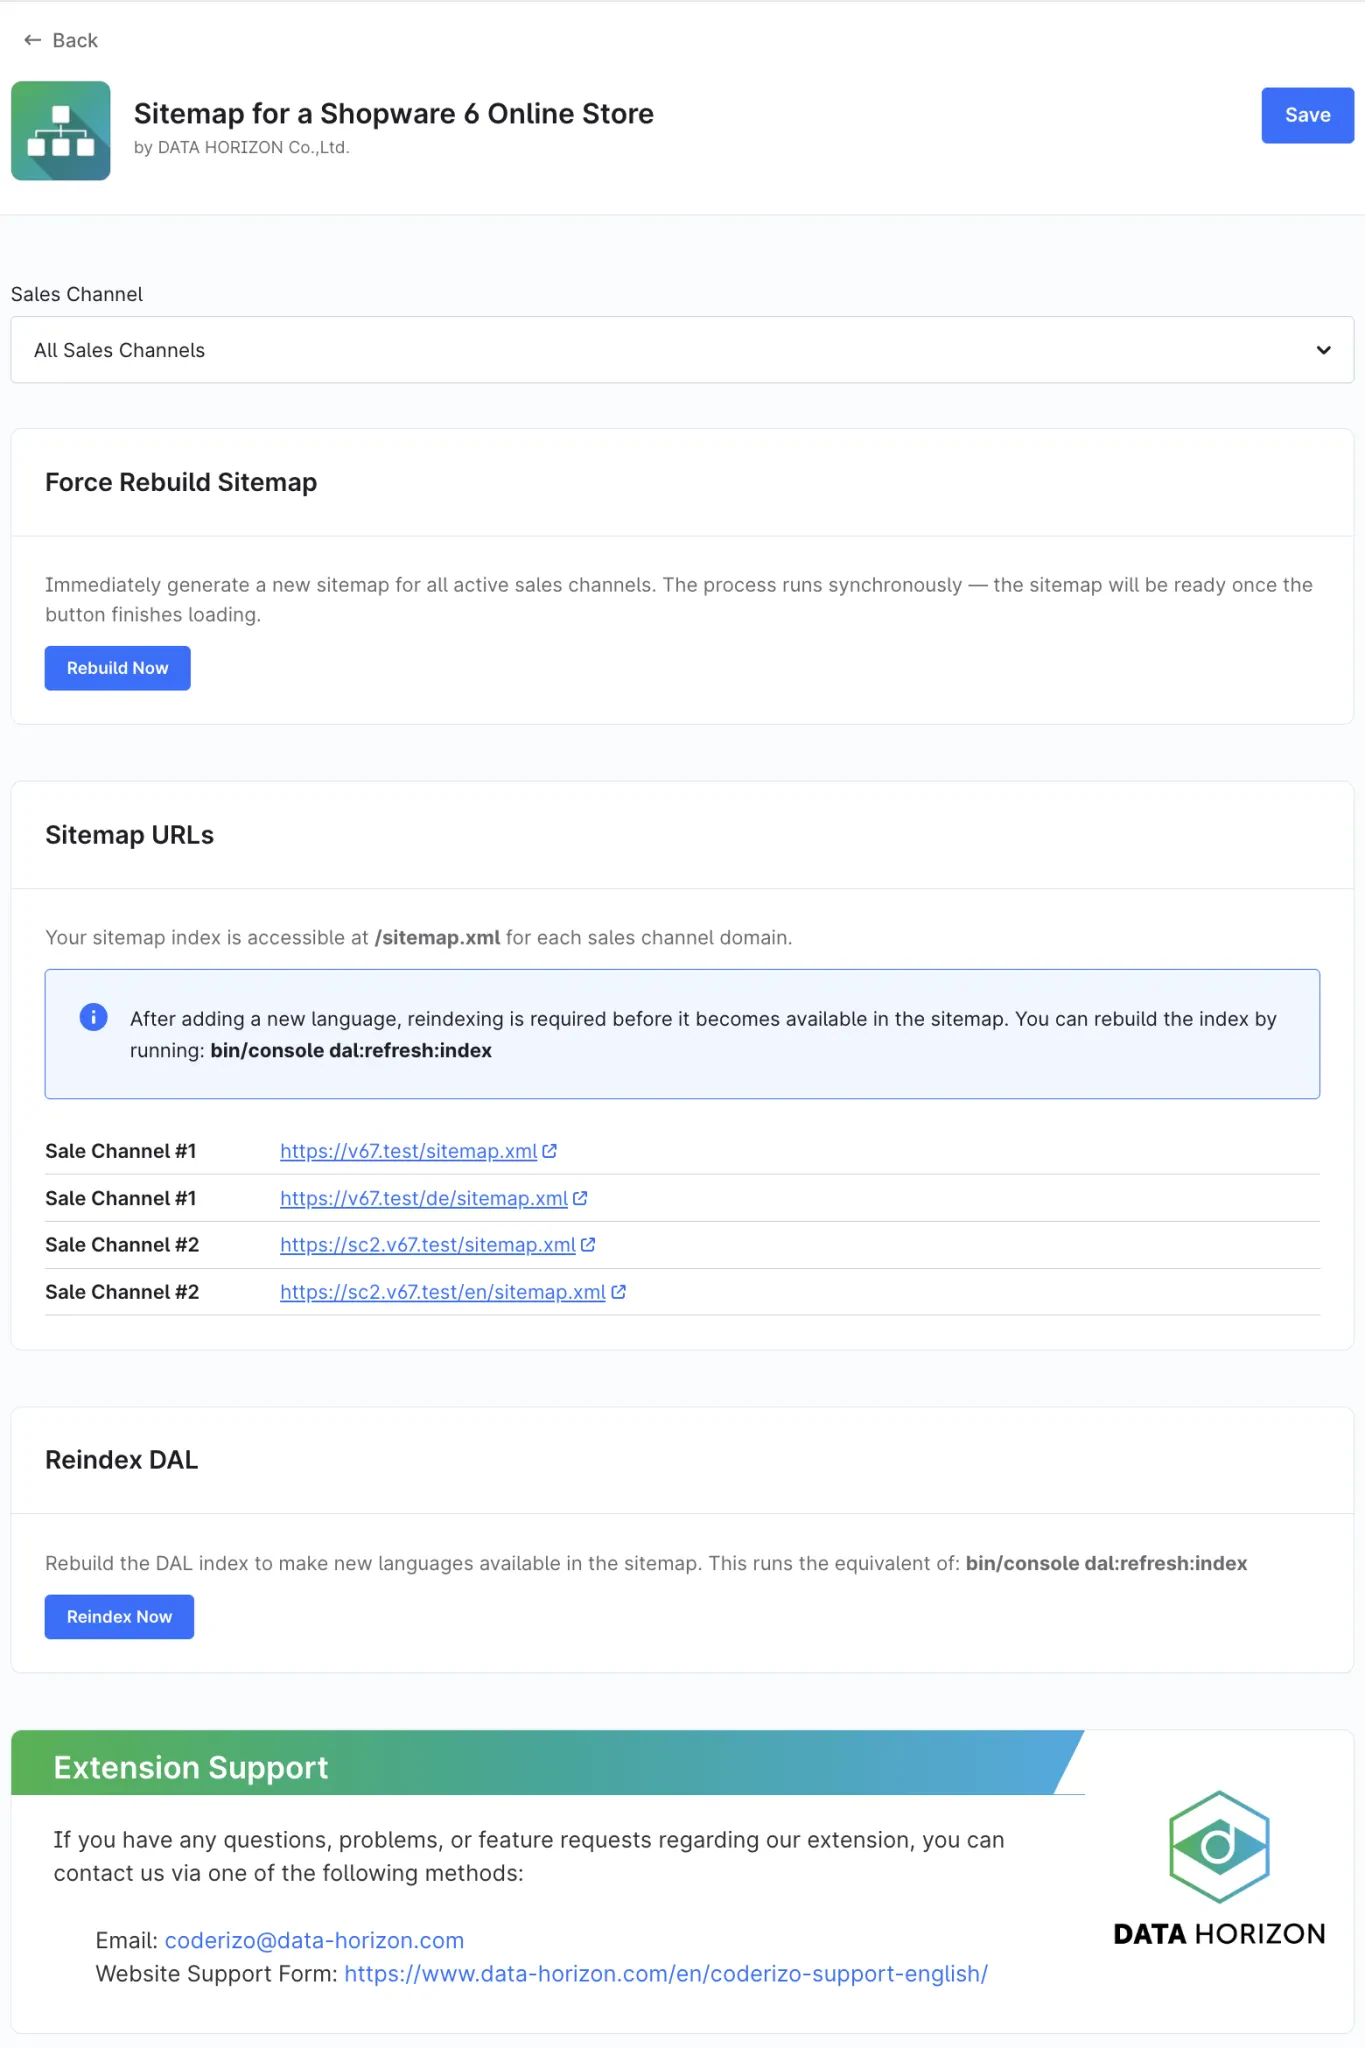Click the Extension Support banner title
Image resolution: width=1365 pixels, height=2048 pixels.
tap(191, 1767)
